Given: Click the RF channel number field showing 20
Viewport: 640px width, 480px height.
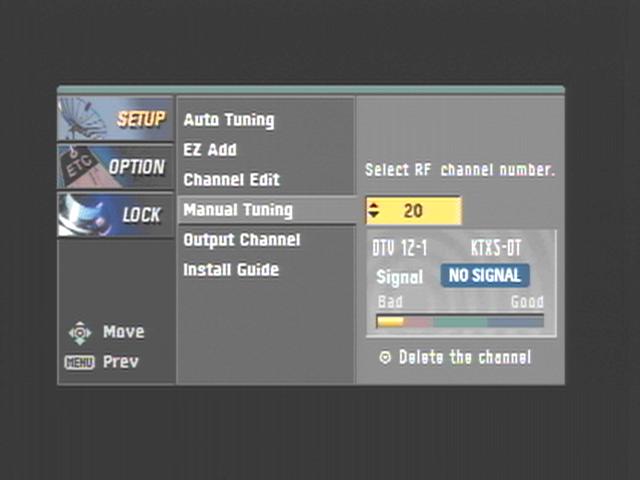Looking at the screenshot, I should click(x=413, y=211).
